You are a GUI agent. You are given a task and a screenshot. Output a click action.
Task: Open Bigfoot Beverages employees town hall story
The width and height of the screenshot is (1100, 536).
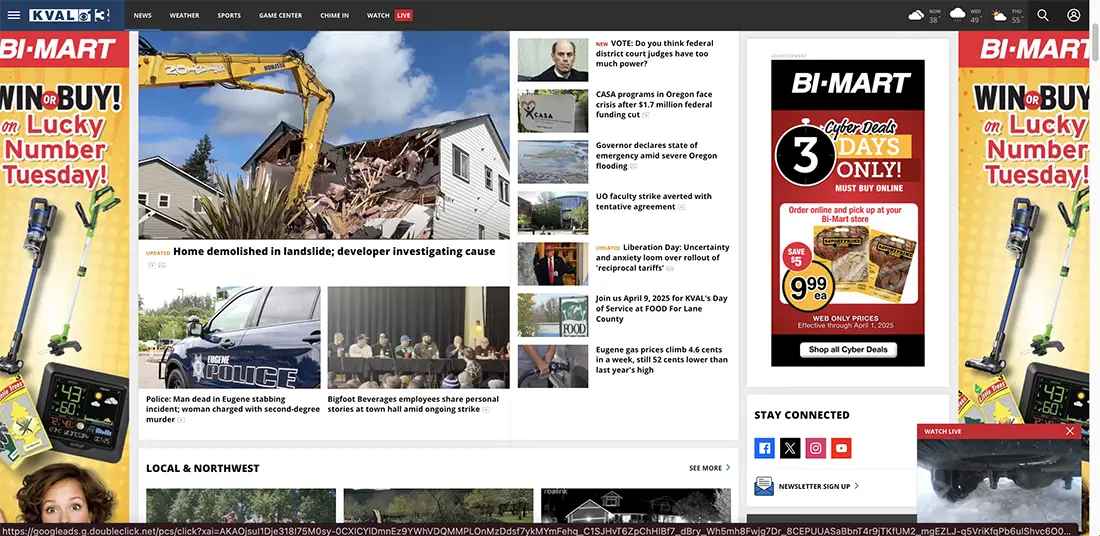[413, 404]
